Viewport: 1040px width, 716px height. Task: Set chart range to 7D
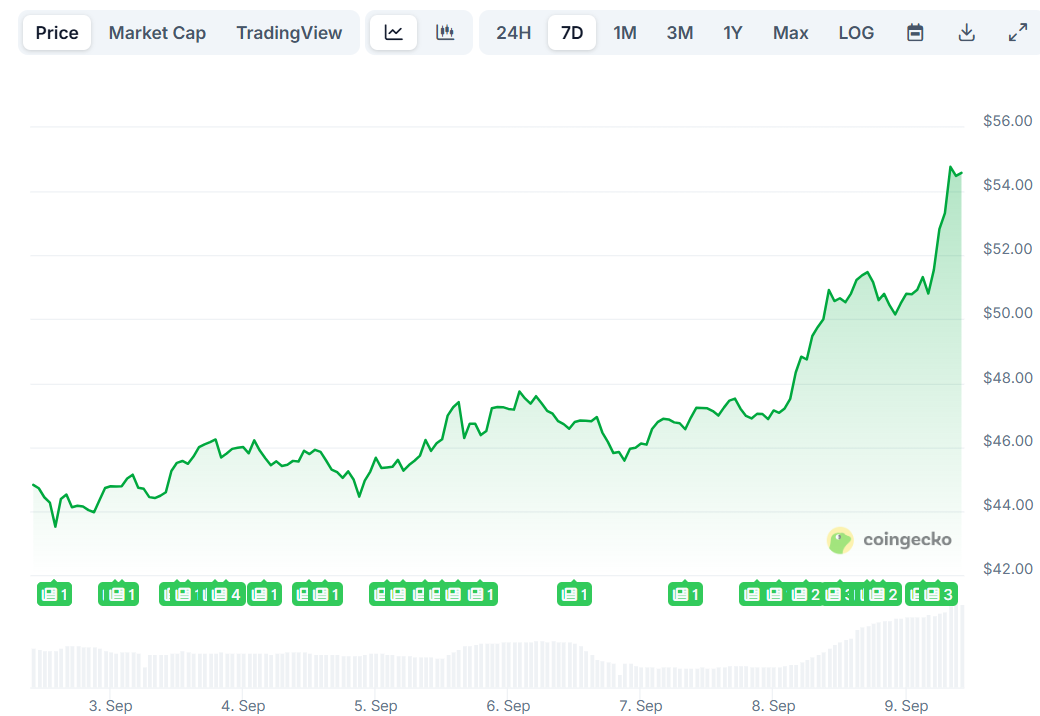[572, 32]
